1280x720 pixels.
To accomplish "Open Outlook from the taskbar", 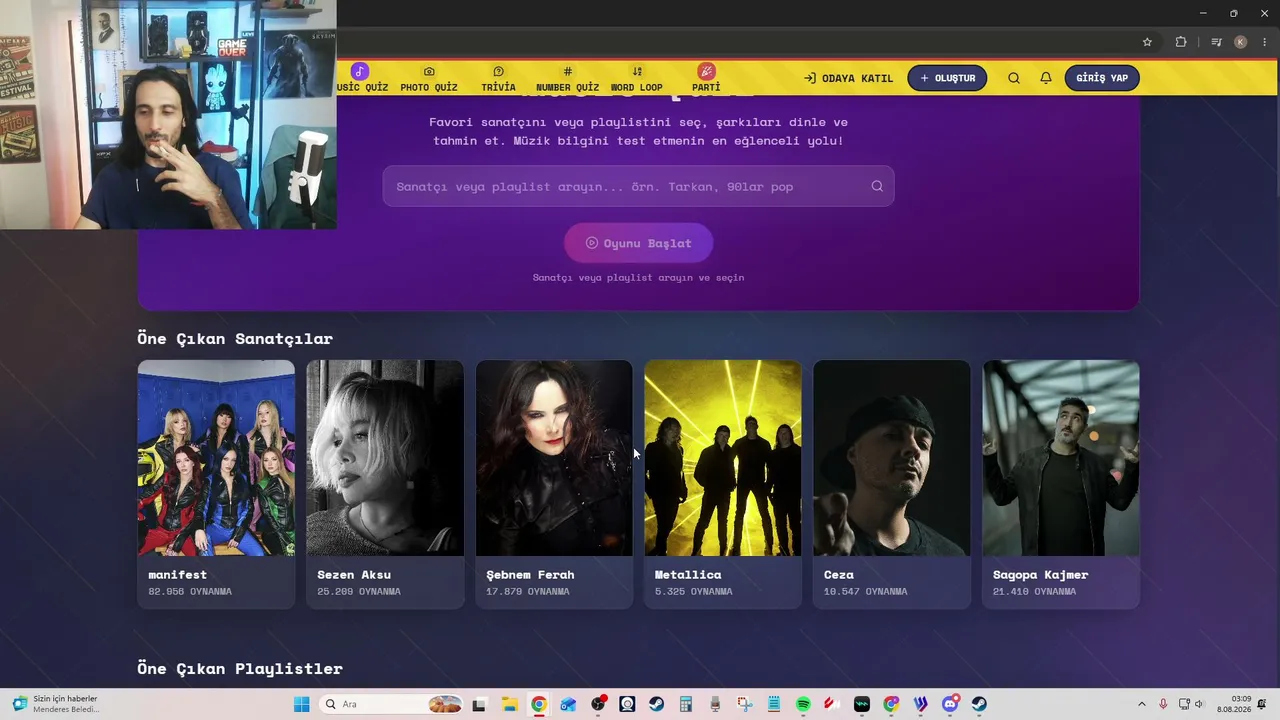I will 568,704.
